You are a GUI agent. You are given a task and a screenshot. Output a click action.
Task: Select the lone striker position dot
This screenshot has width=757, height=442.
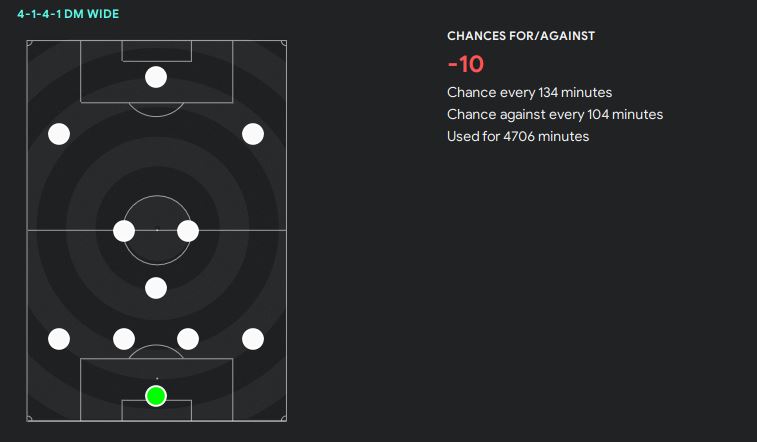(x=156, y=76)
